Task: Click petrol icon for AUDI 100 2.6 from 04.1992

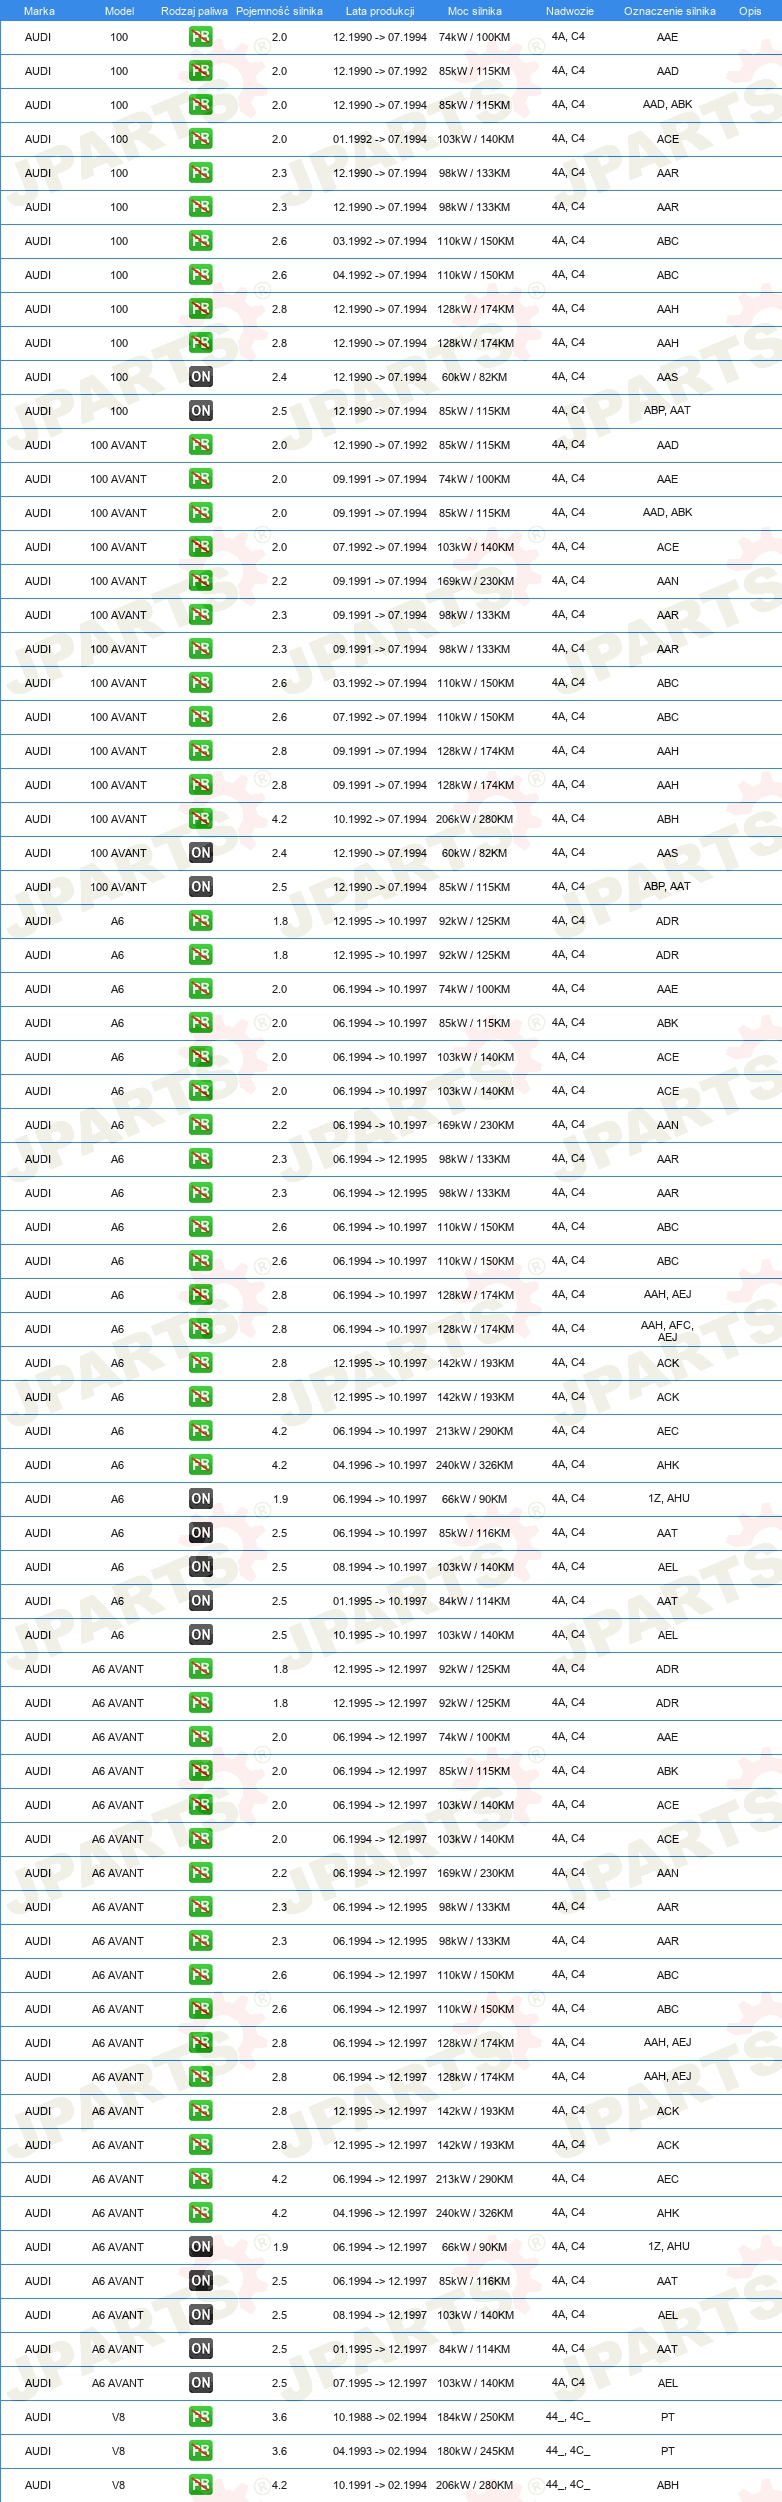Action: (200, 275)
